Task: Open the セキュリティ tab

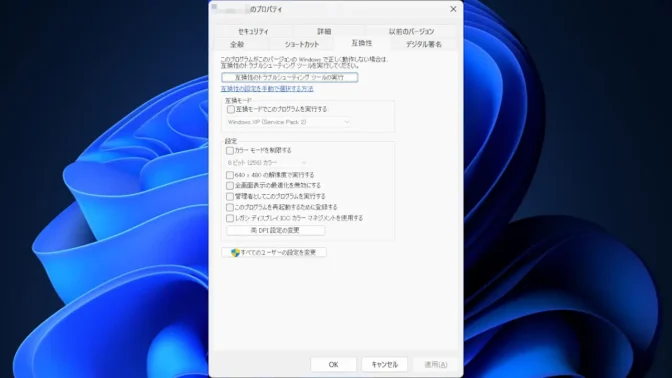Action: click(x=253, y=31)
